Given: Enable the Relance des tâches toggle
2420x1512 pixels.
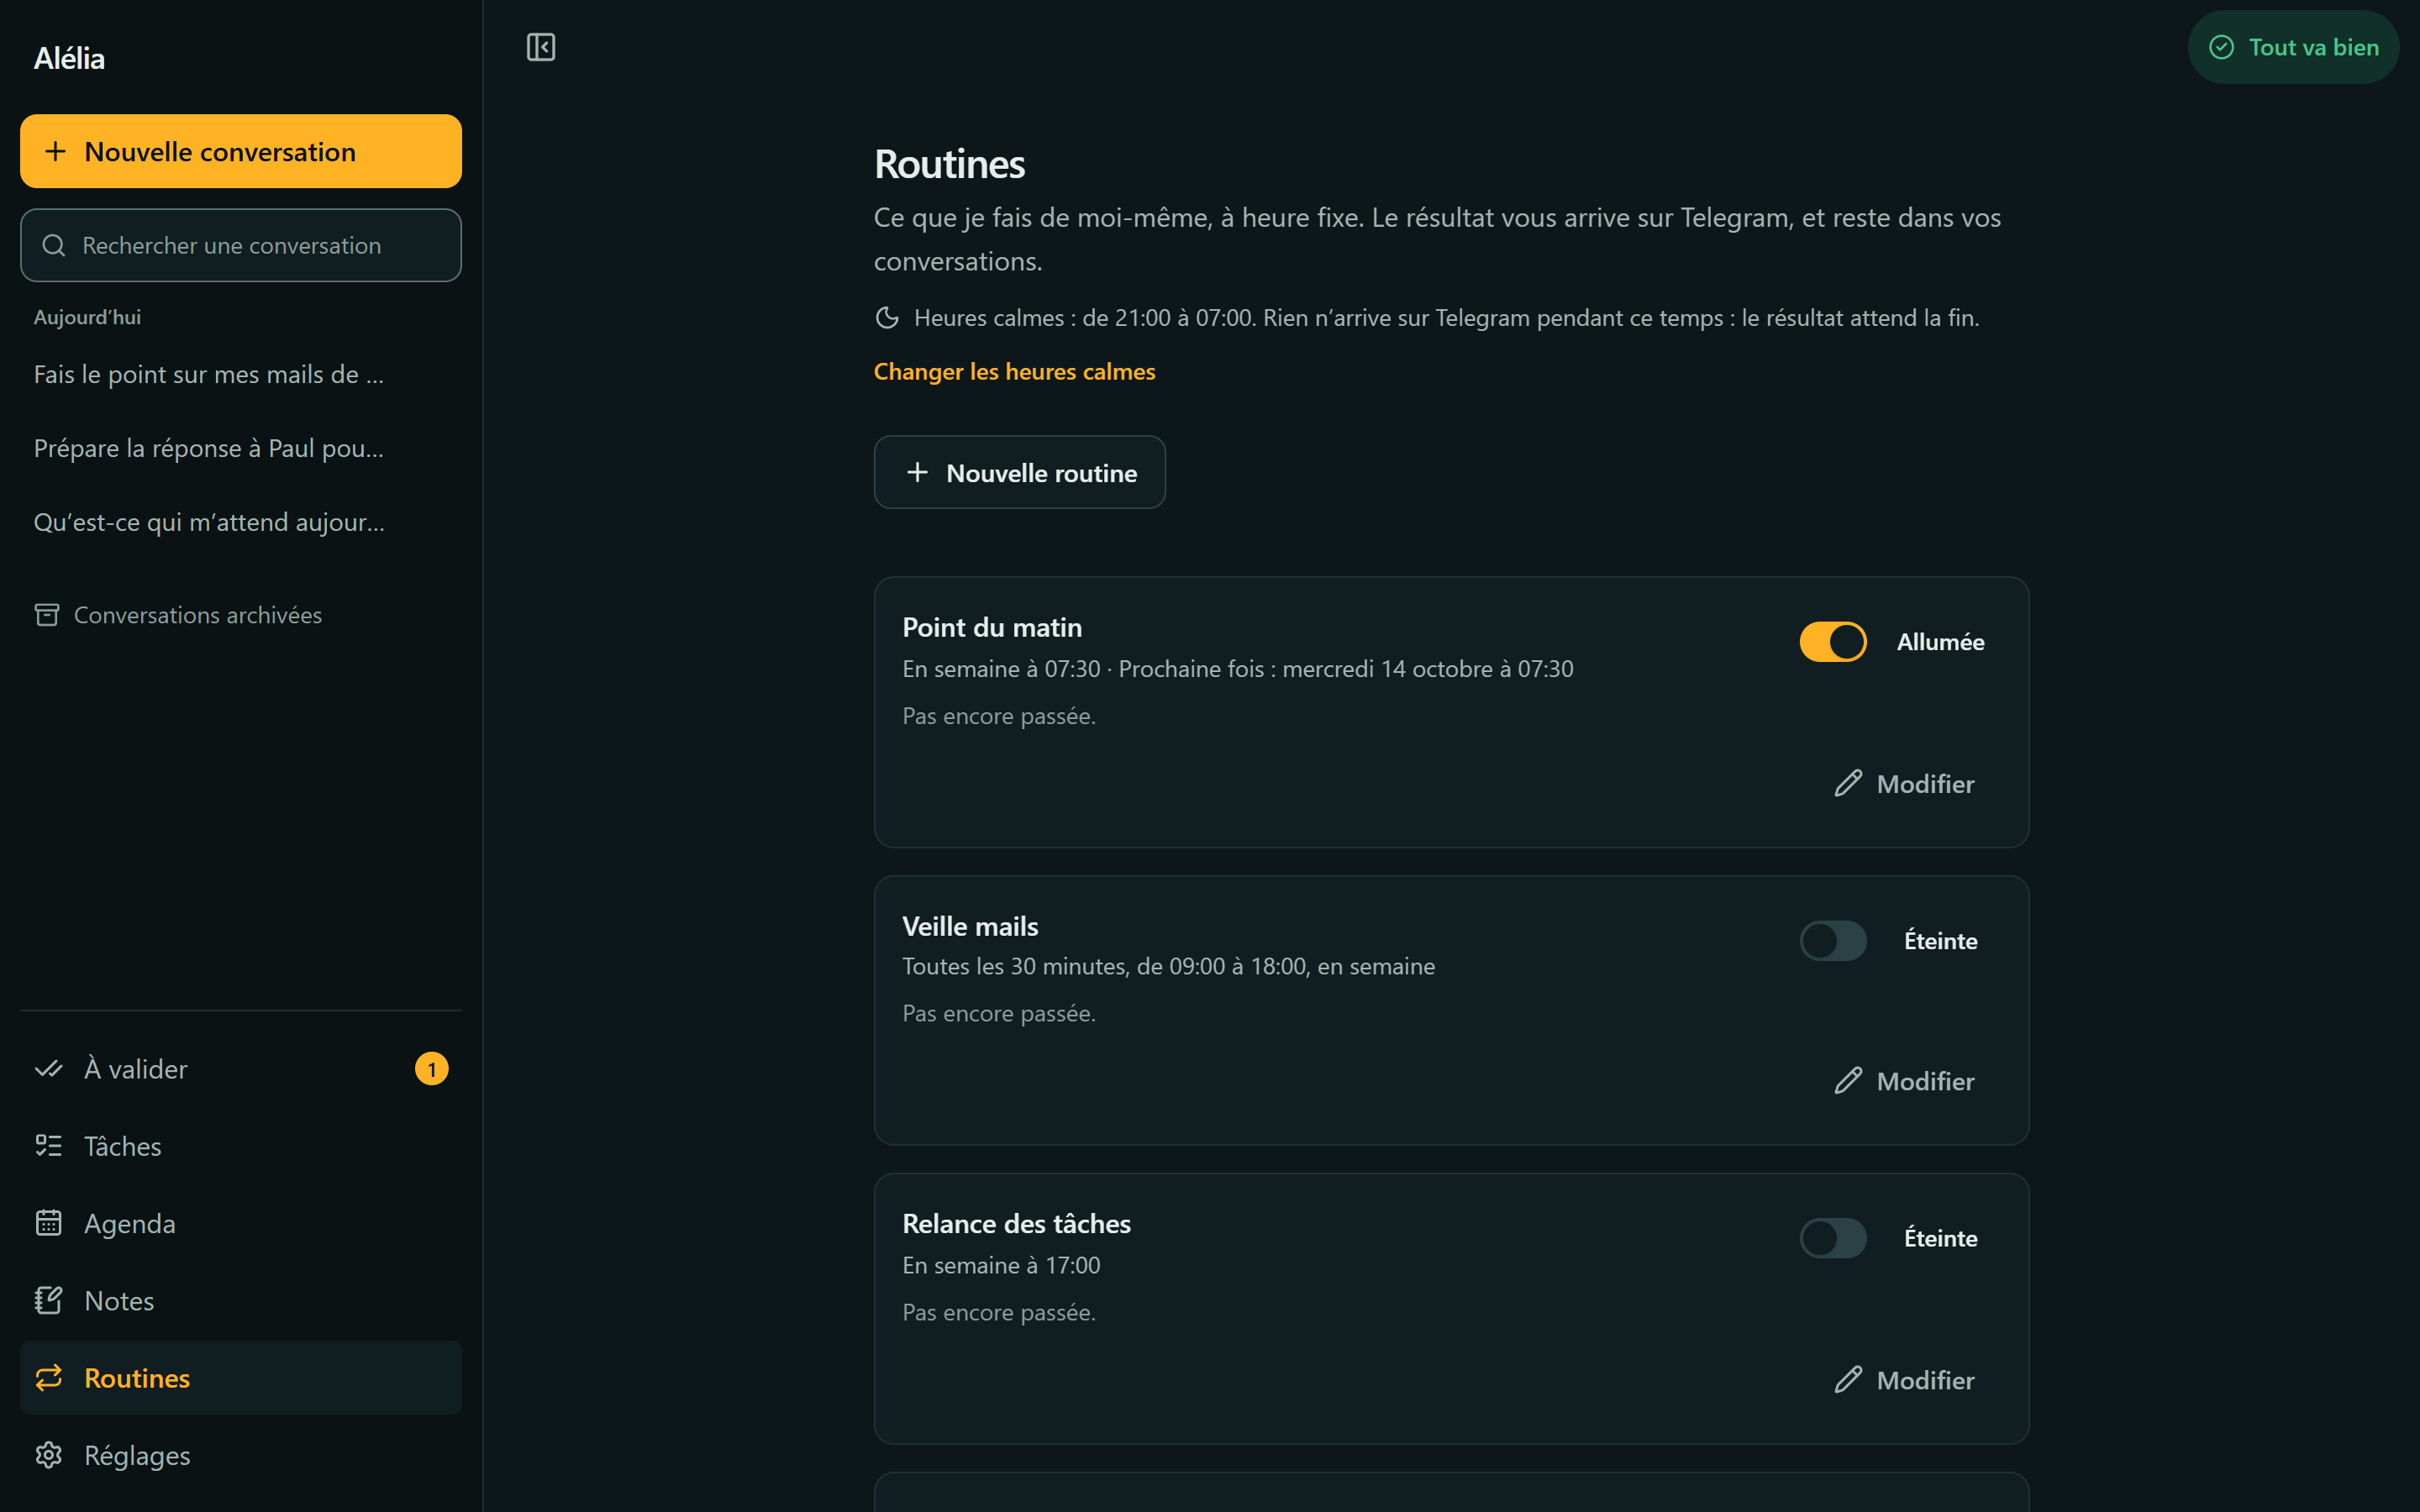Looking at the screenshot, I should click(1833, 1238).
